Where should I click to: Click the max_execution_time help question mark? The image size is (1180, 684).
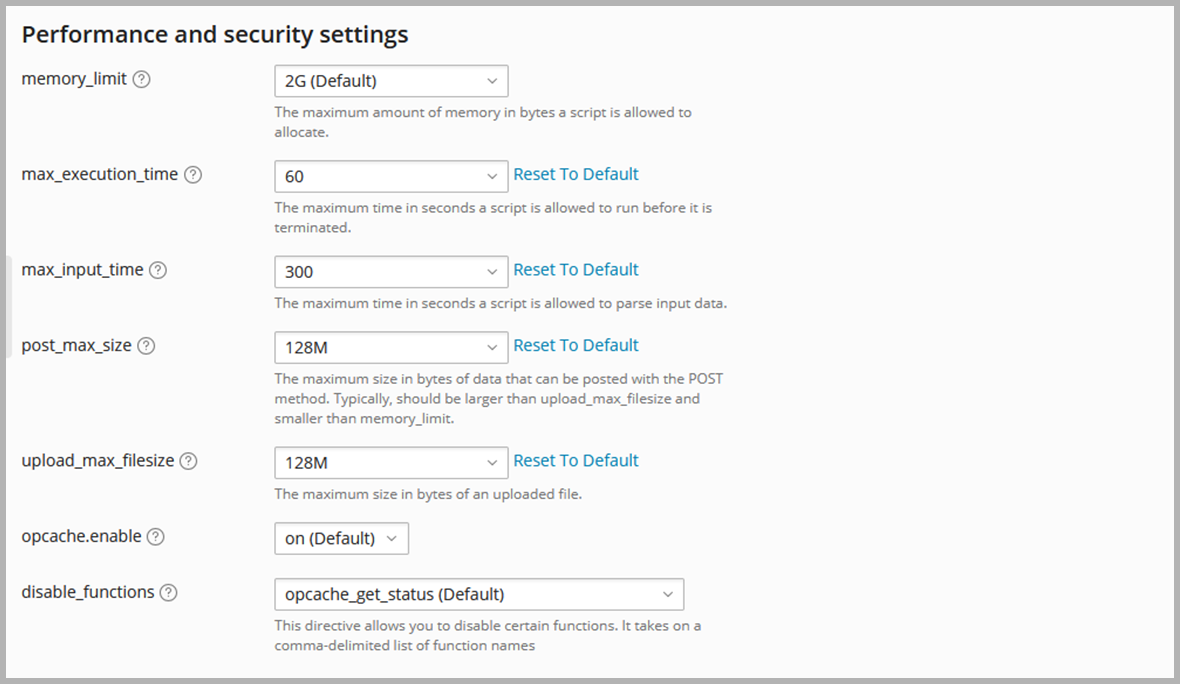click(x=193, y=175)
